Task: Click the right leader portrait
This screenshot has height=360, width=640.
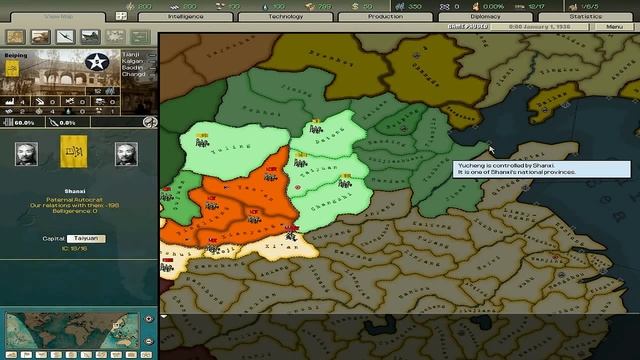Action: (127, 154)
